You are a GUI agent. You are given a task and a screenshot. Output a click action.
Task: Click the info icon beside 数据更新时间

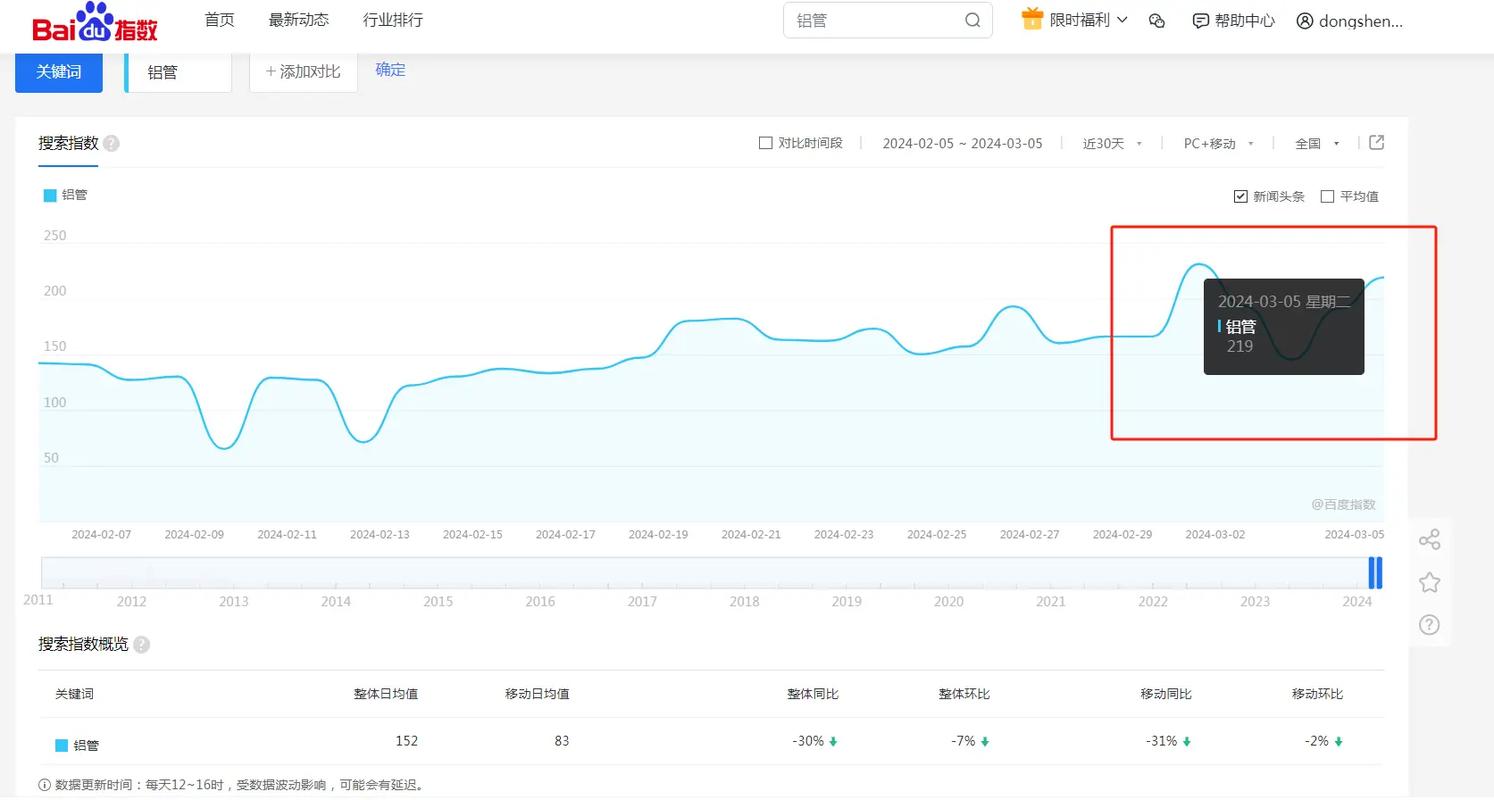point(45,785)
